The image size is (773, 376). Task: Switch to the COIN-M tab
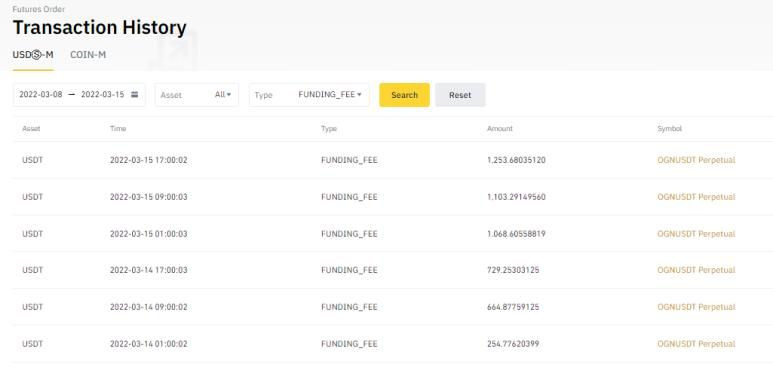[88, 55]
